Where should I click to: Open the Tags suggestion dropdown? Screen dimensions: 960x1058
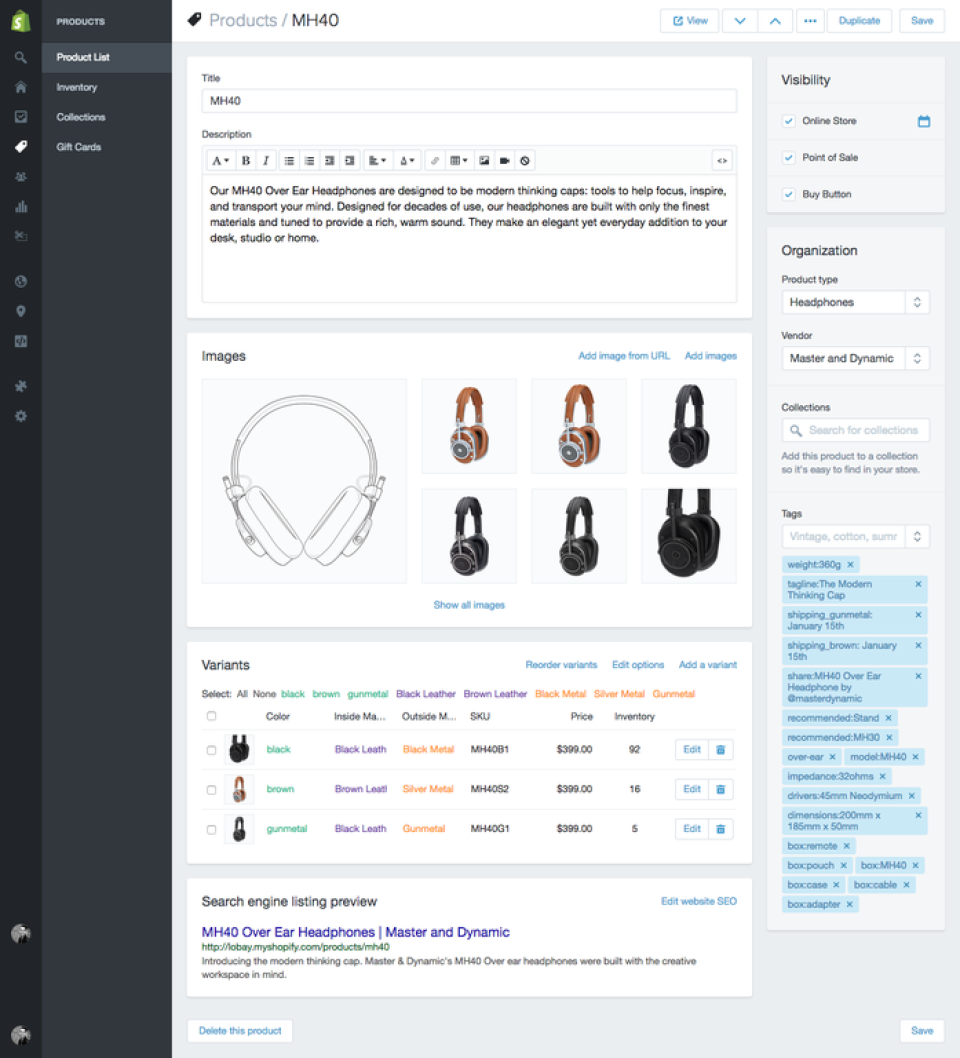coord(917,536)
